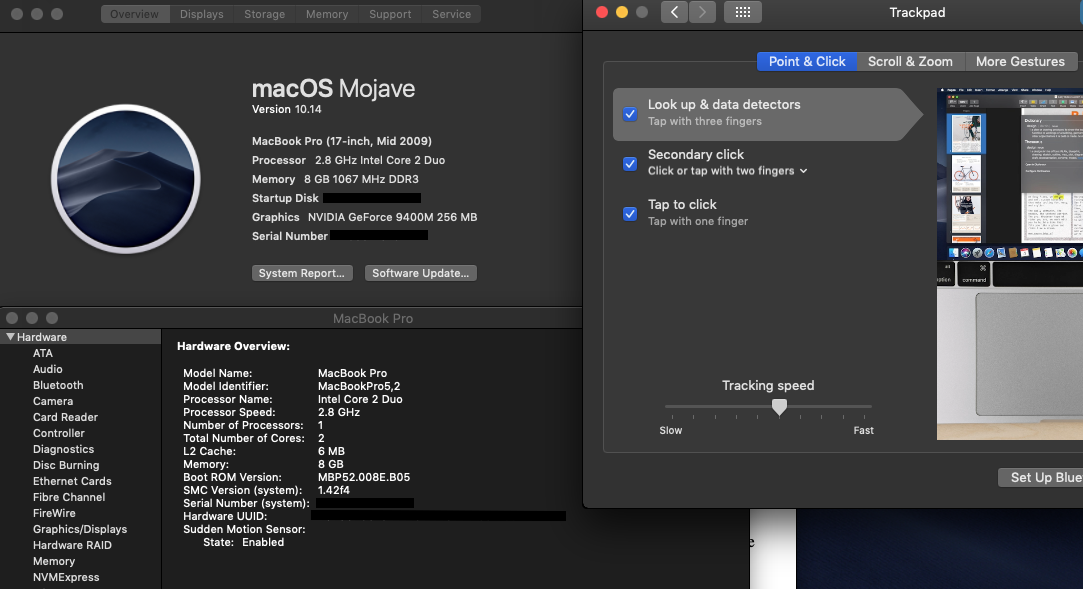Disable Tap to click checkbox
1083x589 pixels.
[630, 214]
